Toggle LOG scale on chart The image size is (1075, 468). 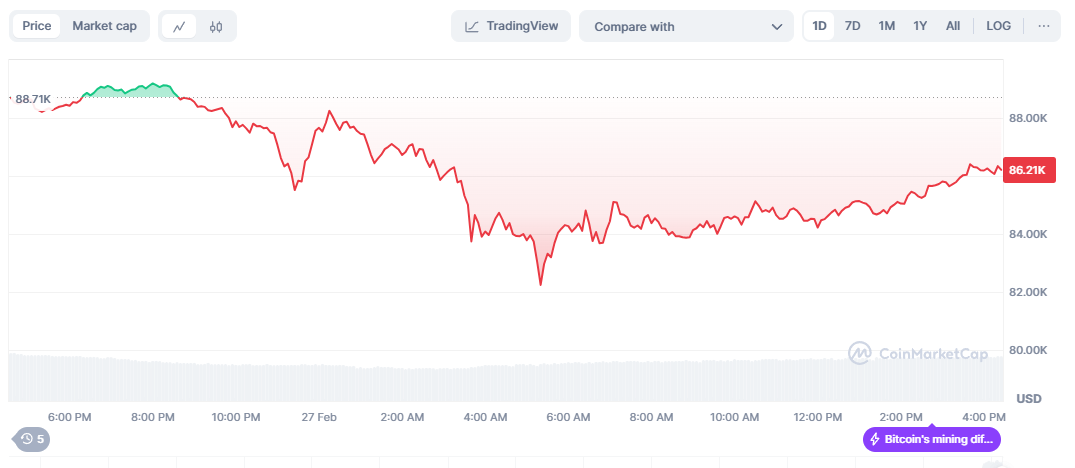coord(998,26)
